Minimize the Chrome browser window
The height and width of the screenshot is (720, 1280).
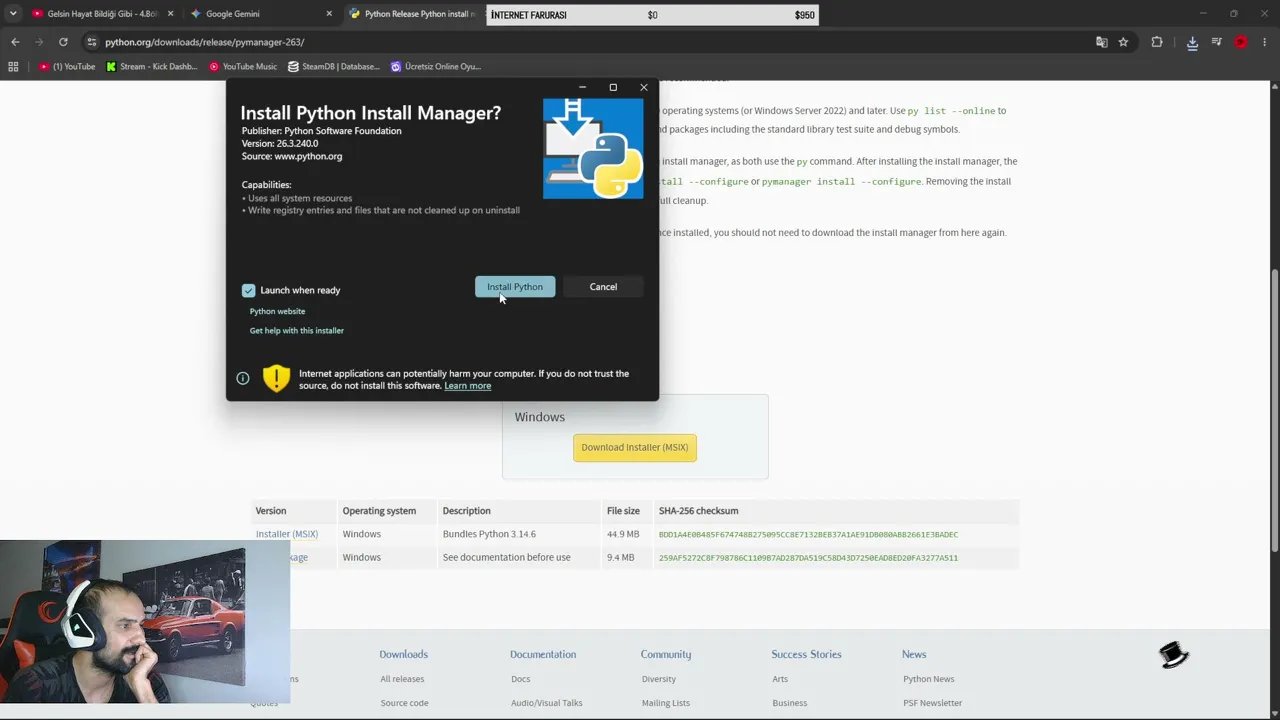click(x=1204, y=14)
